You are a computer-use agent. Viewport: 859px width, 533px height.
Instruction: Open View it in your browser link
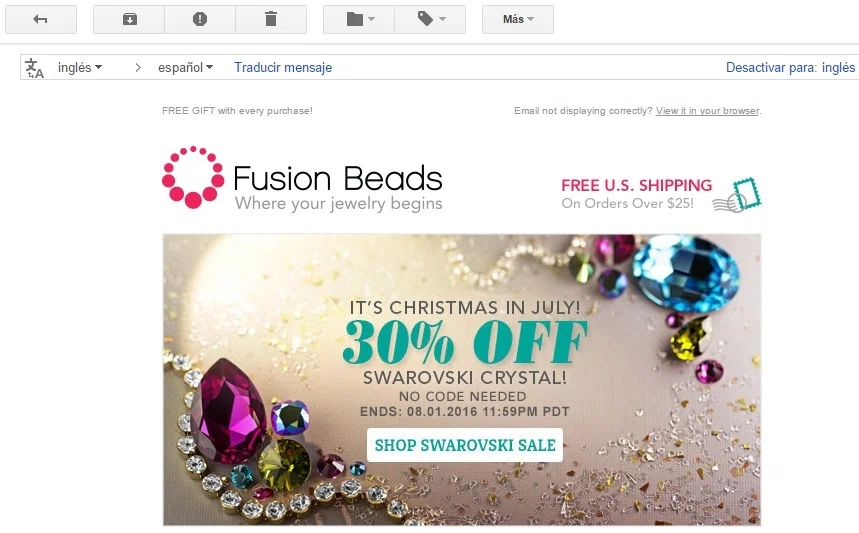click(707, 111)
